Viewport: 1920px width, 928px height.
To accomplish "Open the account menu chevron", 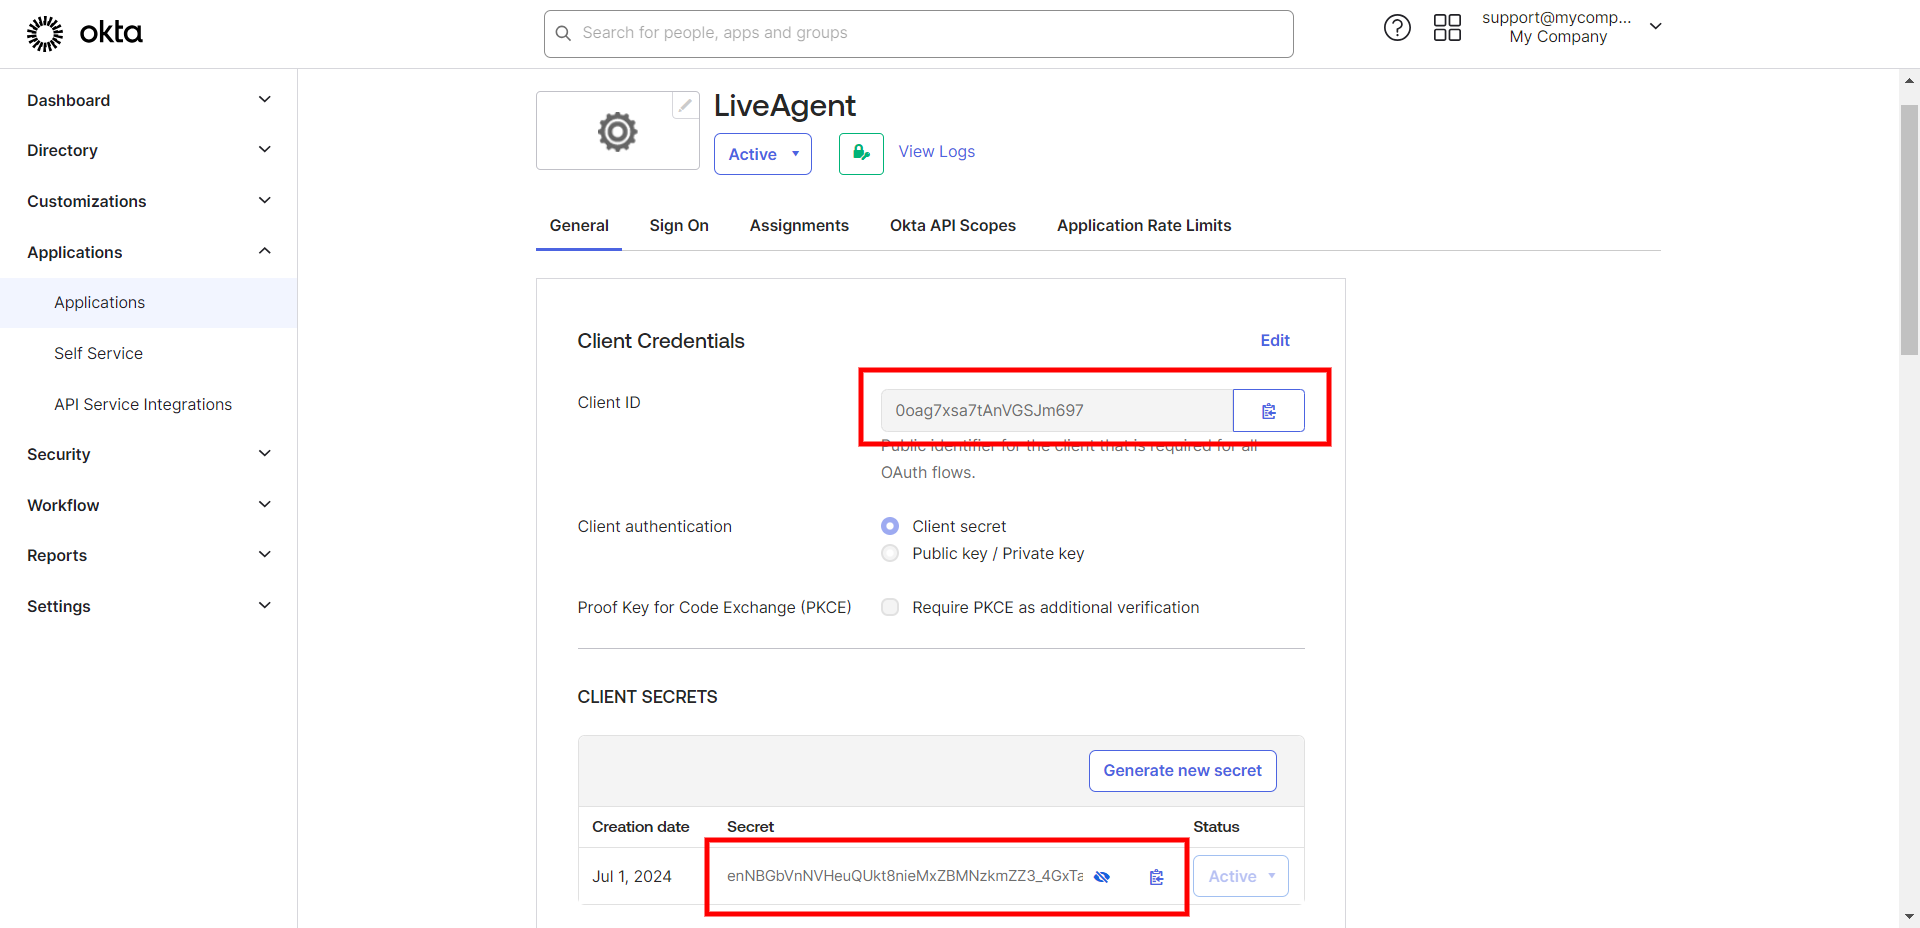I will point(1656,27).
